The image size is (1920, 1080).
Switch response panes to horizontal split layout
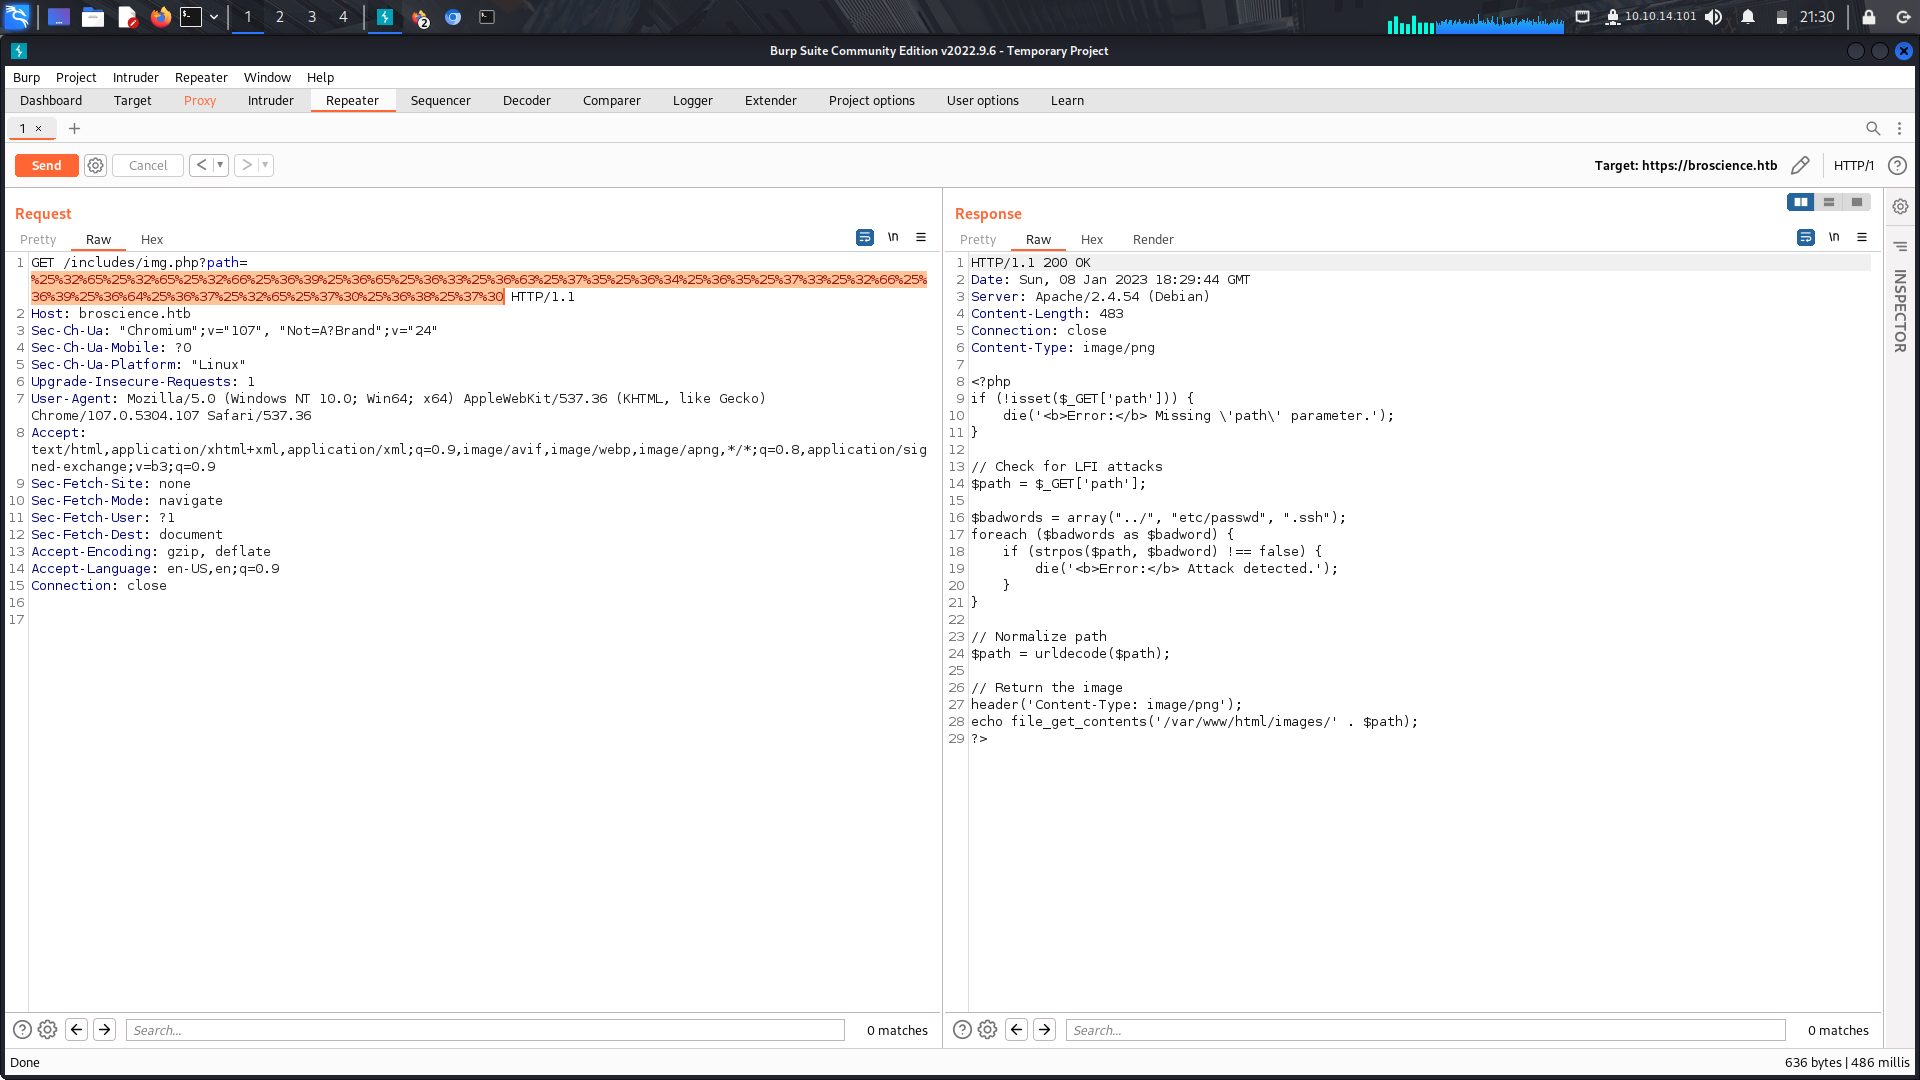coord(1829,202)
